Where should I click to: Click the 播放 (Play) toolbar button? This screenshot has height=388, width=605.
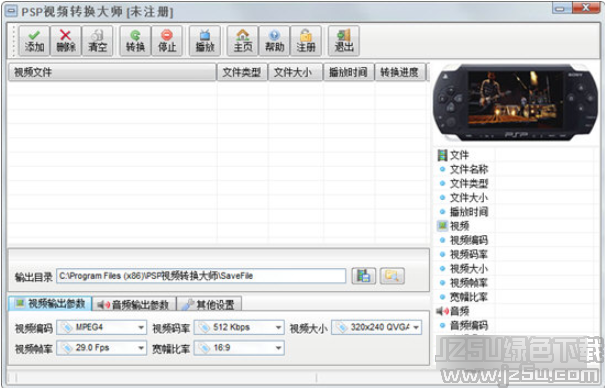[x=205, y=41]
